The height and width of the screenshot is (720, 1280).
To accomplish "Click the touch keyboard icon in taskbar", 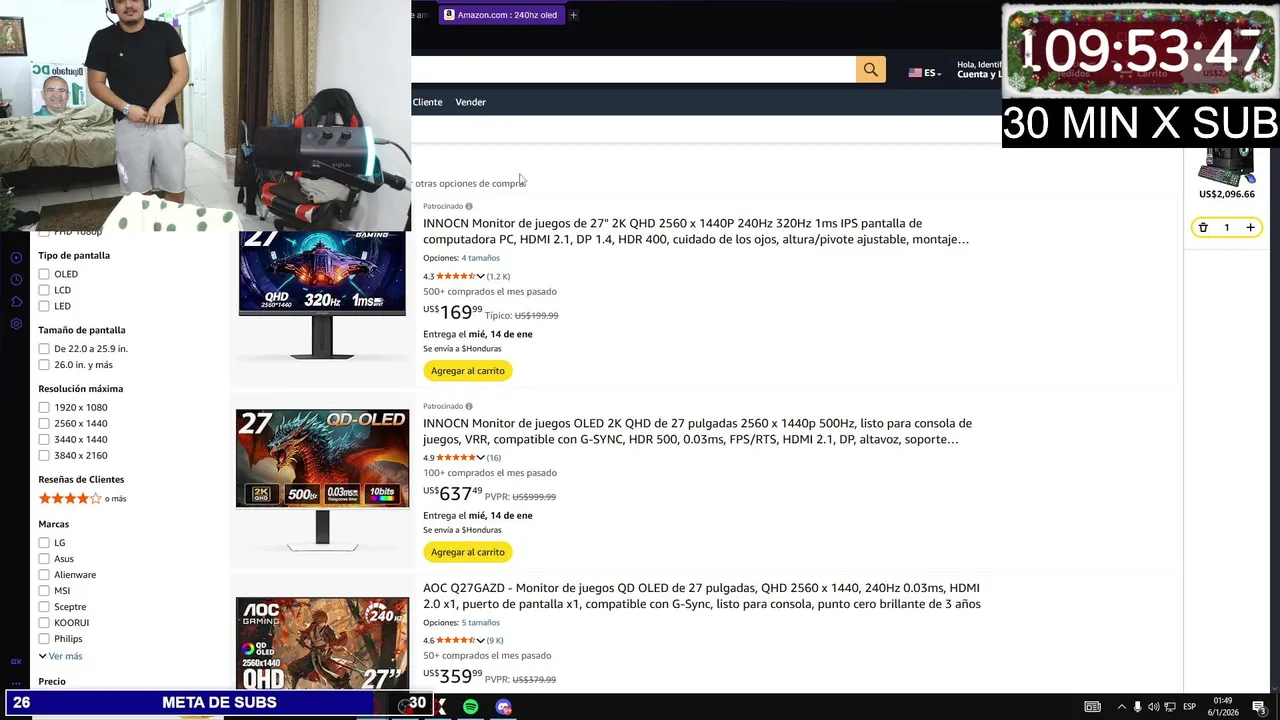I will [1093, 707].
